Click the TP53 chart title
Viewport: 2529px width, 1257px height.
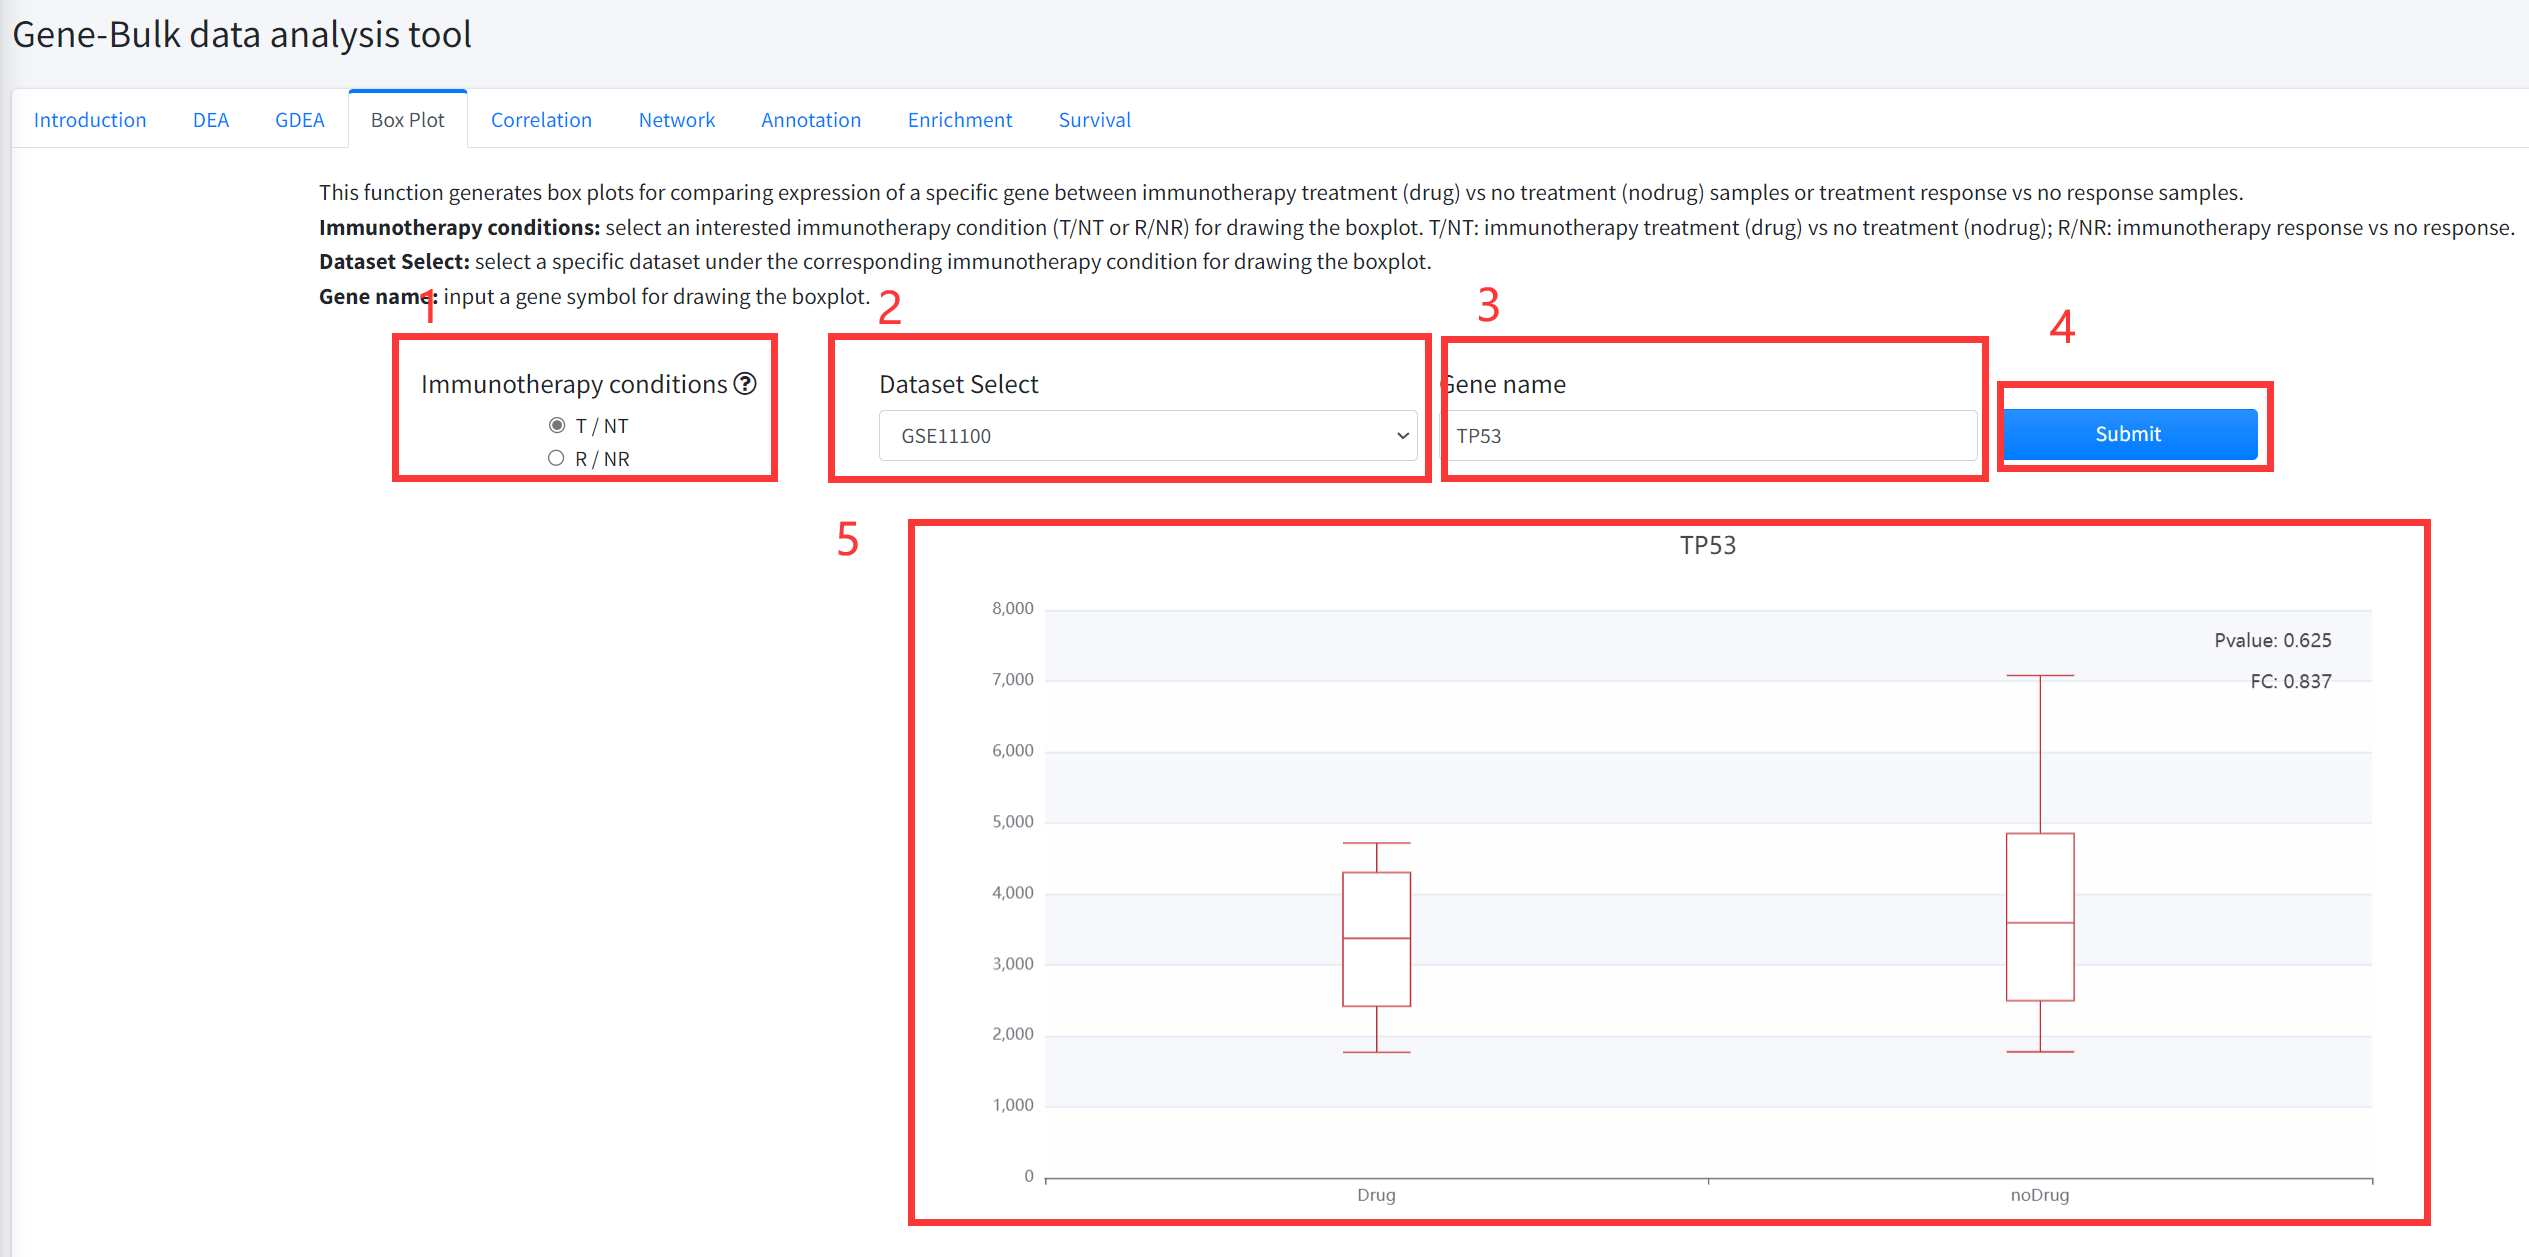point(1707,546)
